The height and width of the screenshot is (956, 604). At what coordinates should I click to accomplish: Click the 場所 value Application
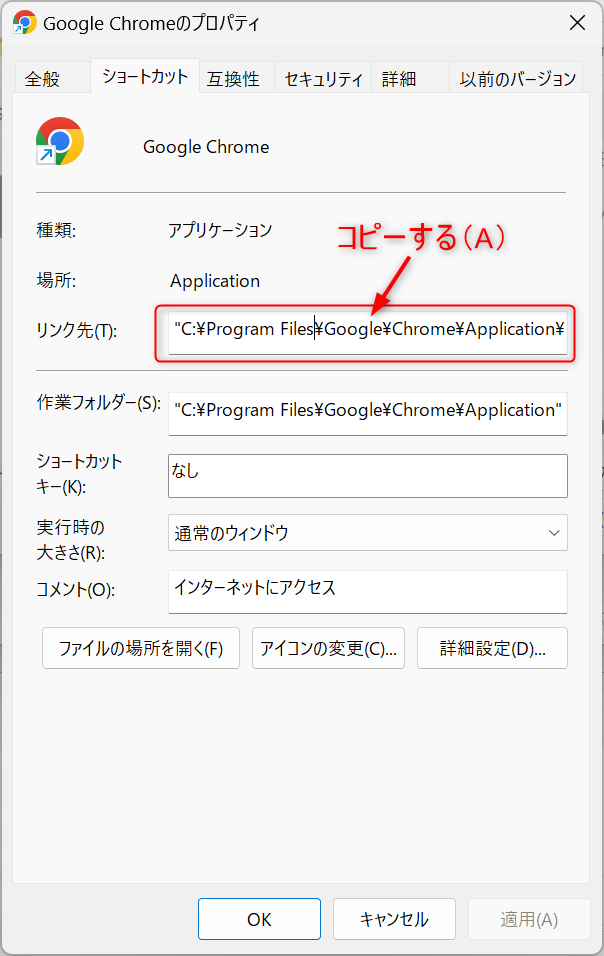tap(215, 281)
